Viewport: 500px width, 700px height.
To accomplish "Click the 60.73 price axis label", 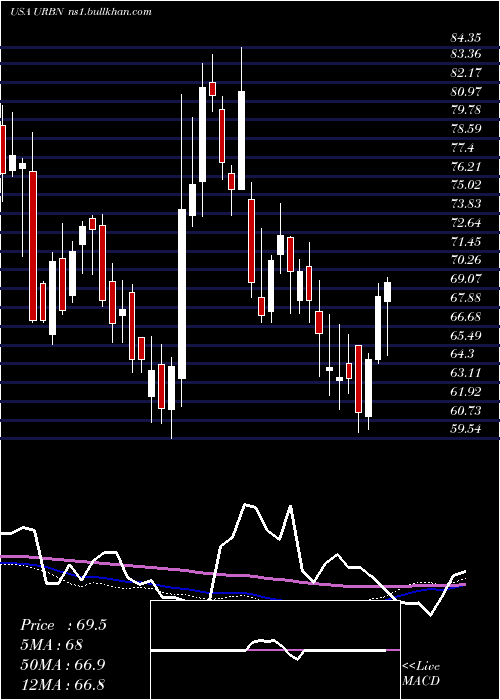I will [466, 410].
